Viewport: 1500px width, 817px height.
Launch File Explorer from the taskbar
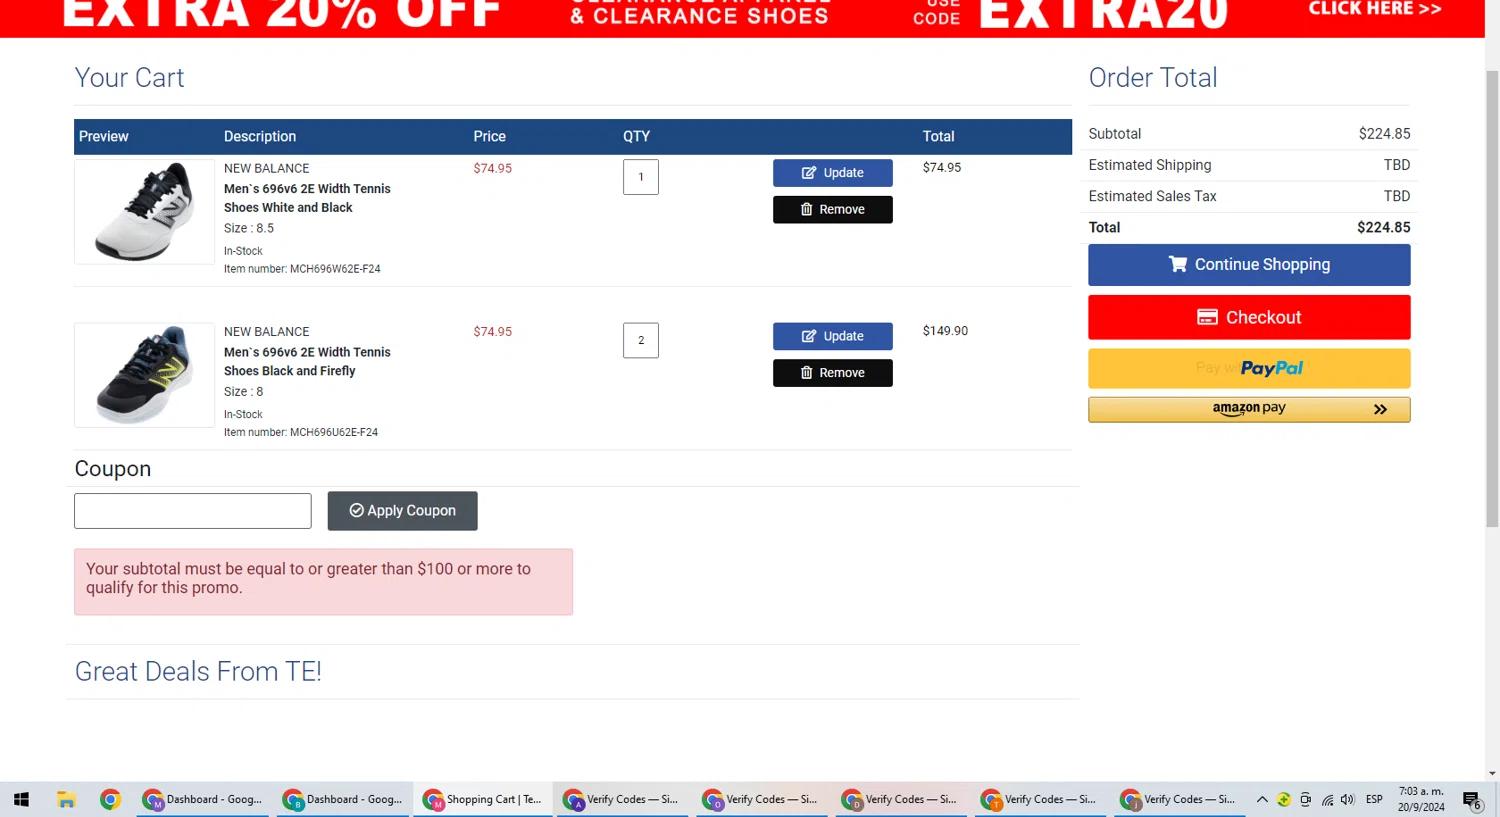66,800
